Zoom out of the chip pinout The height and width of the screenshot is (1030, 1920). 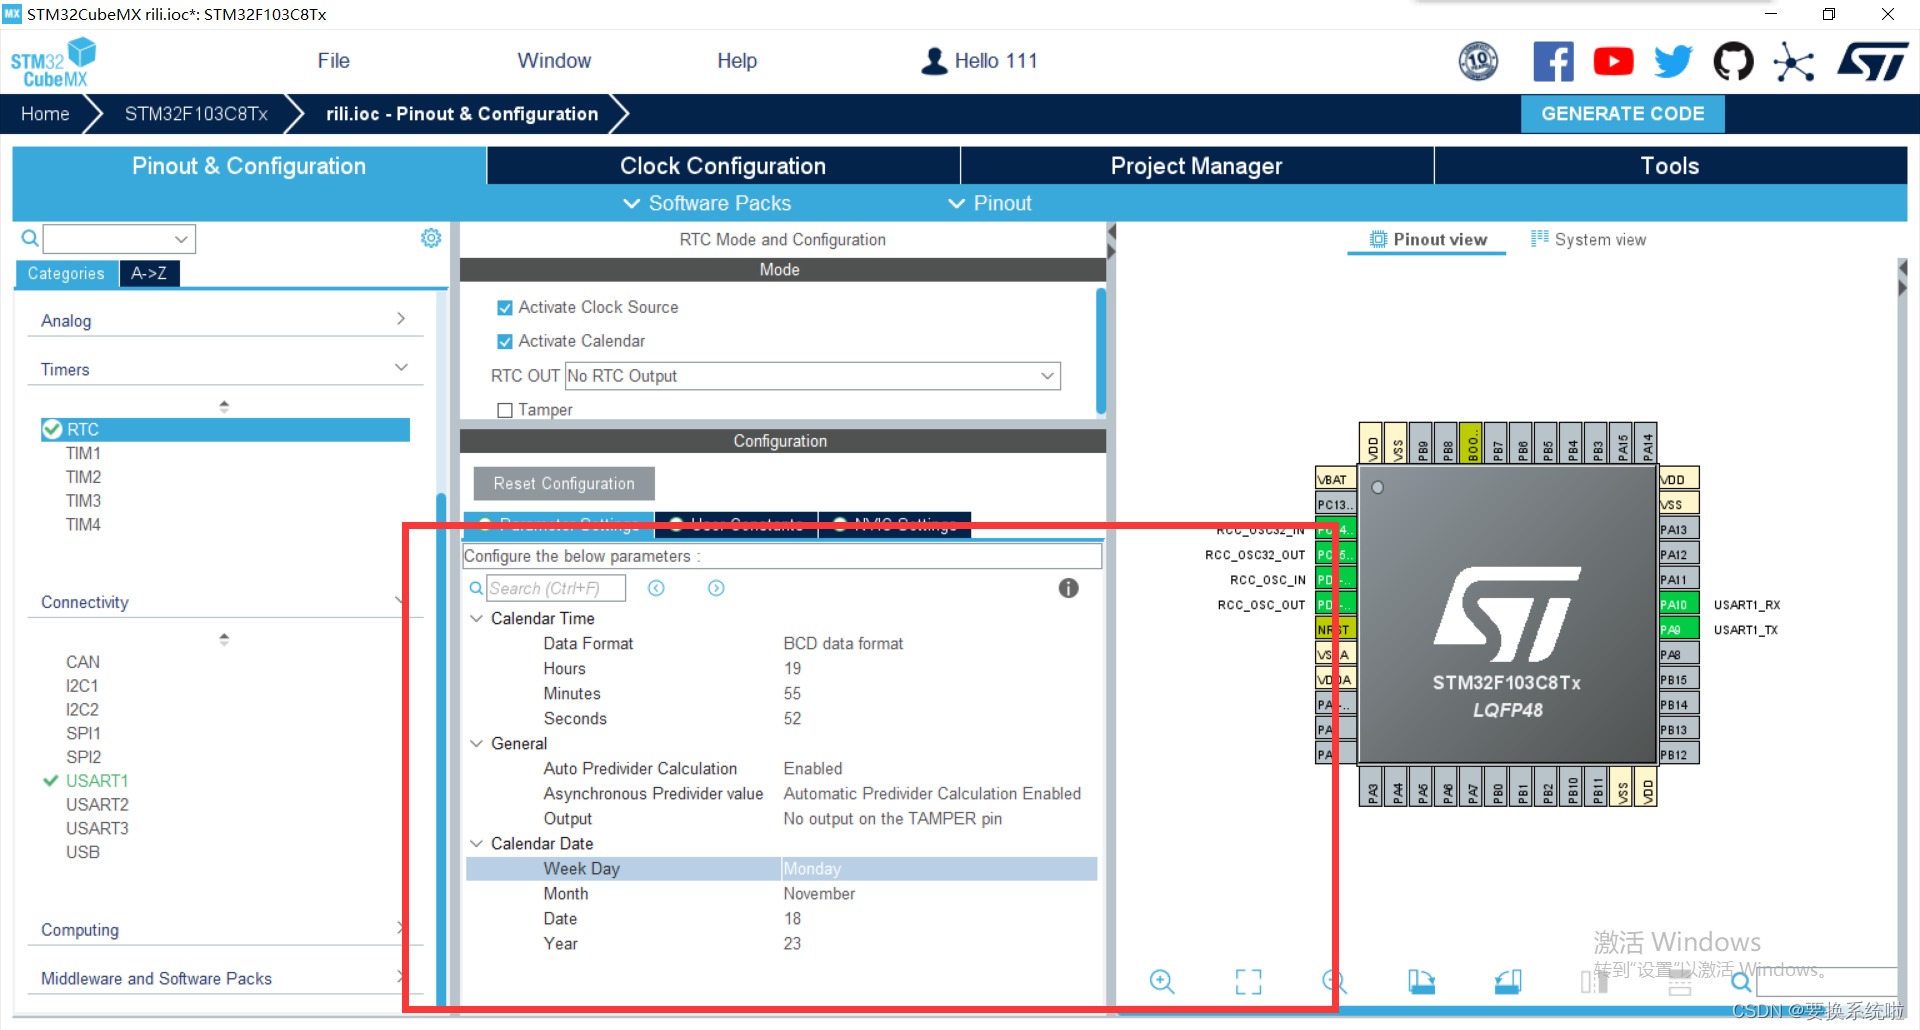click(1334, 981)
